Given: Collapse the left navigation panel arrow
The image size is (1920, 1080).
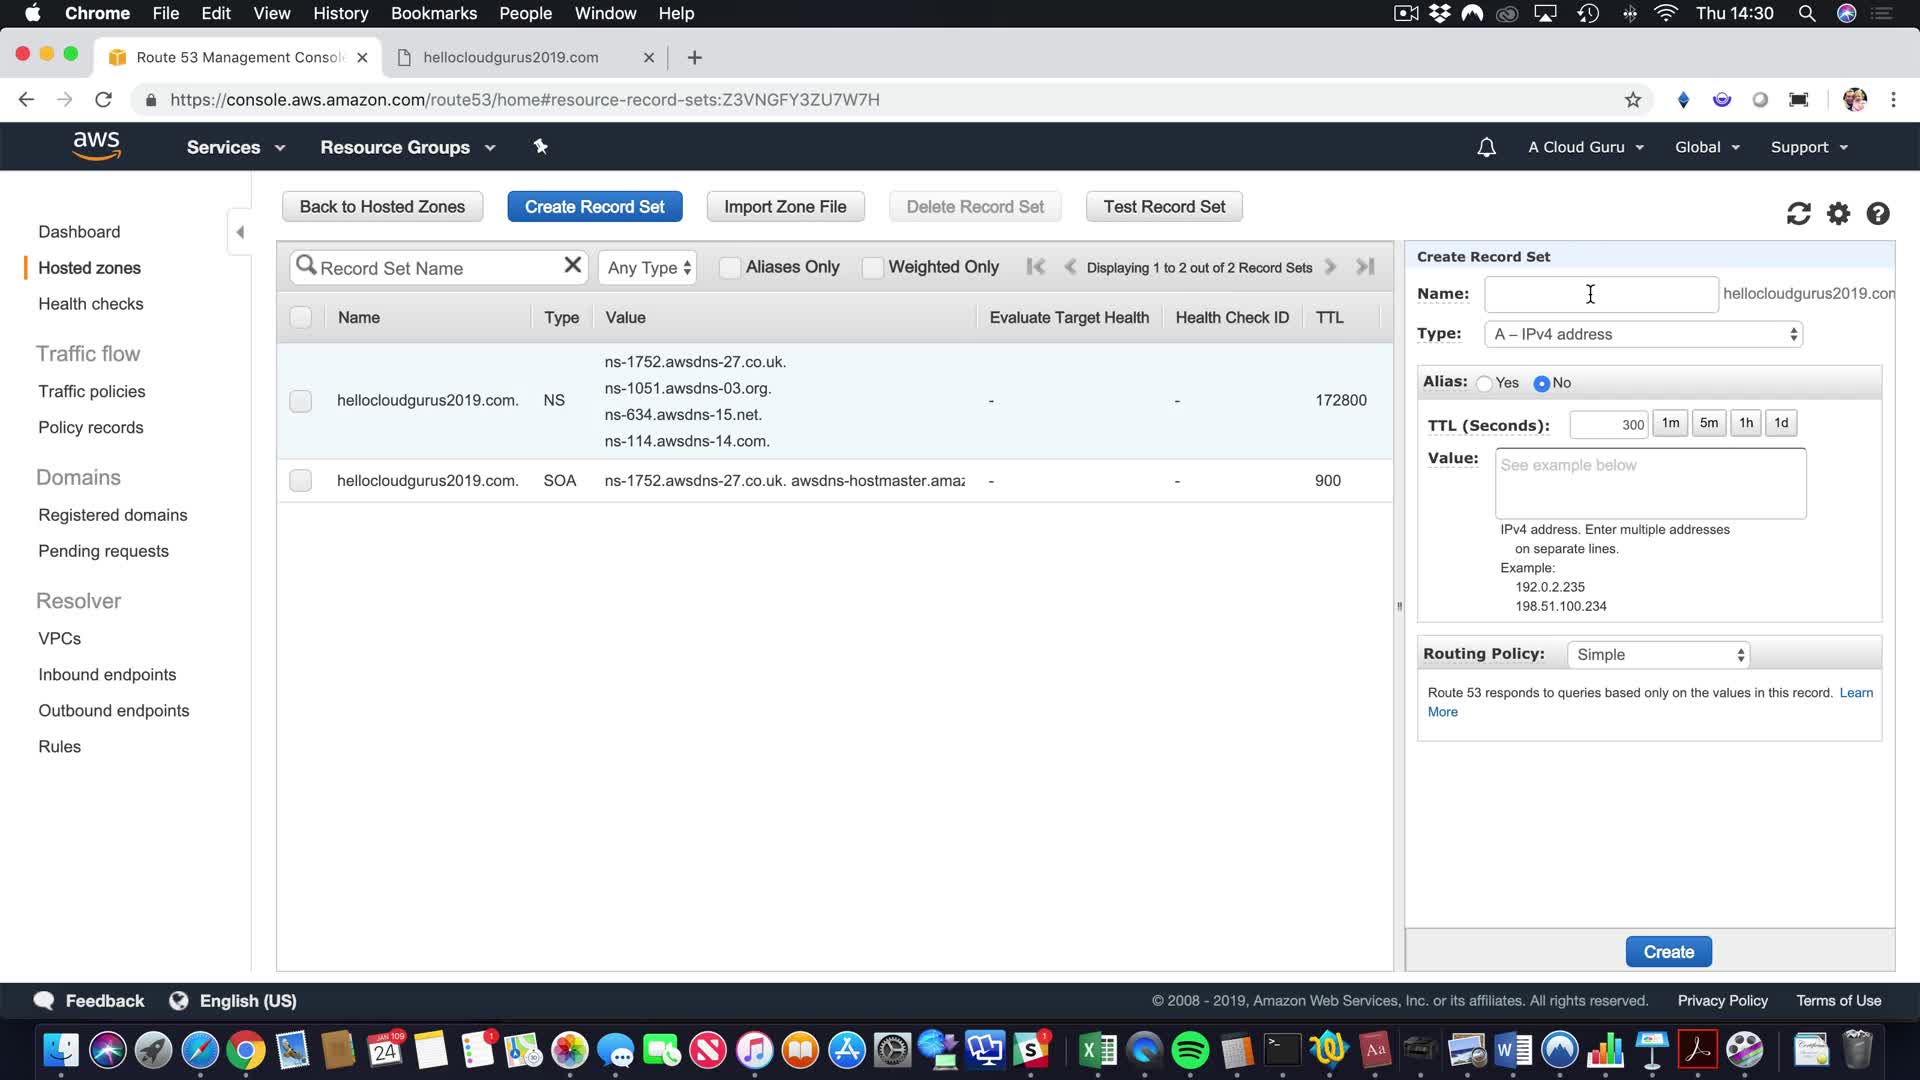Looking at the screenshot, I should 240,232.
